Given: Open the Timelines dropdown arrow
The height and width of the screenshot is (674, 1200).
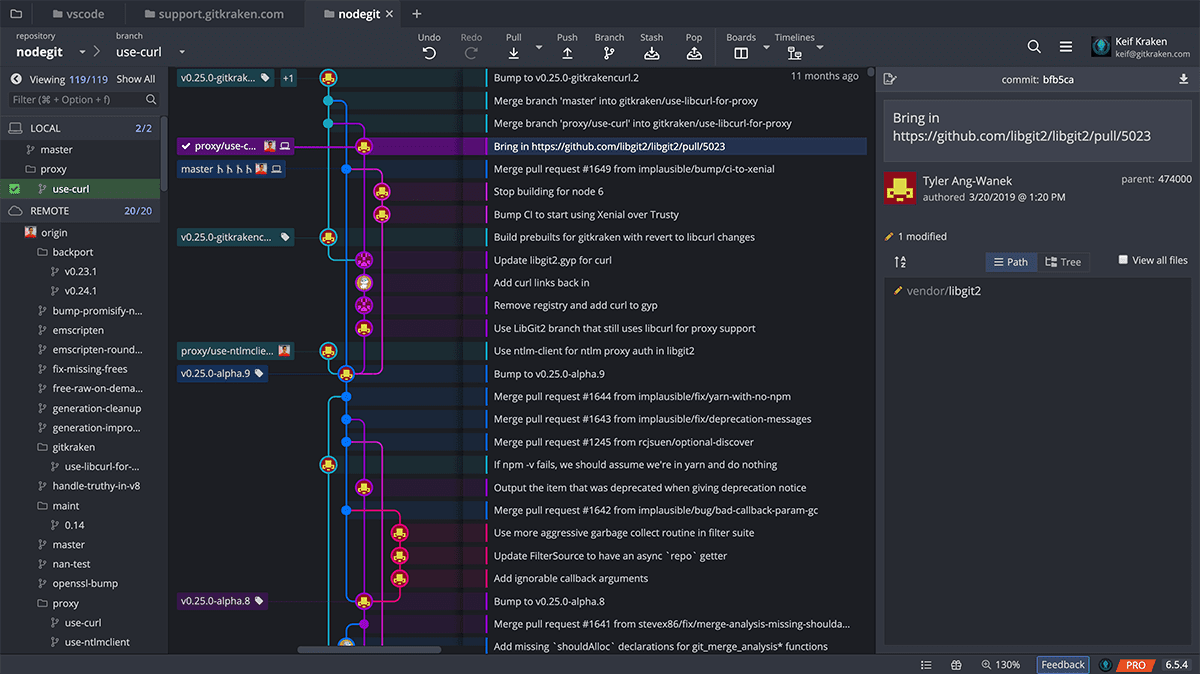Looking at the screenshot, I should coord(820,47).
